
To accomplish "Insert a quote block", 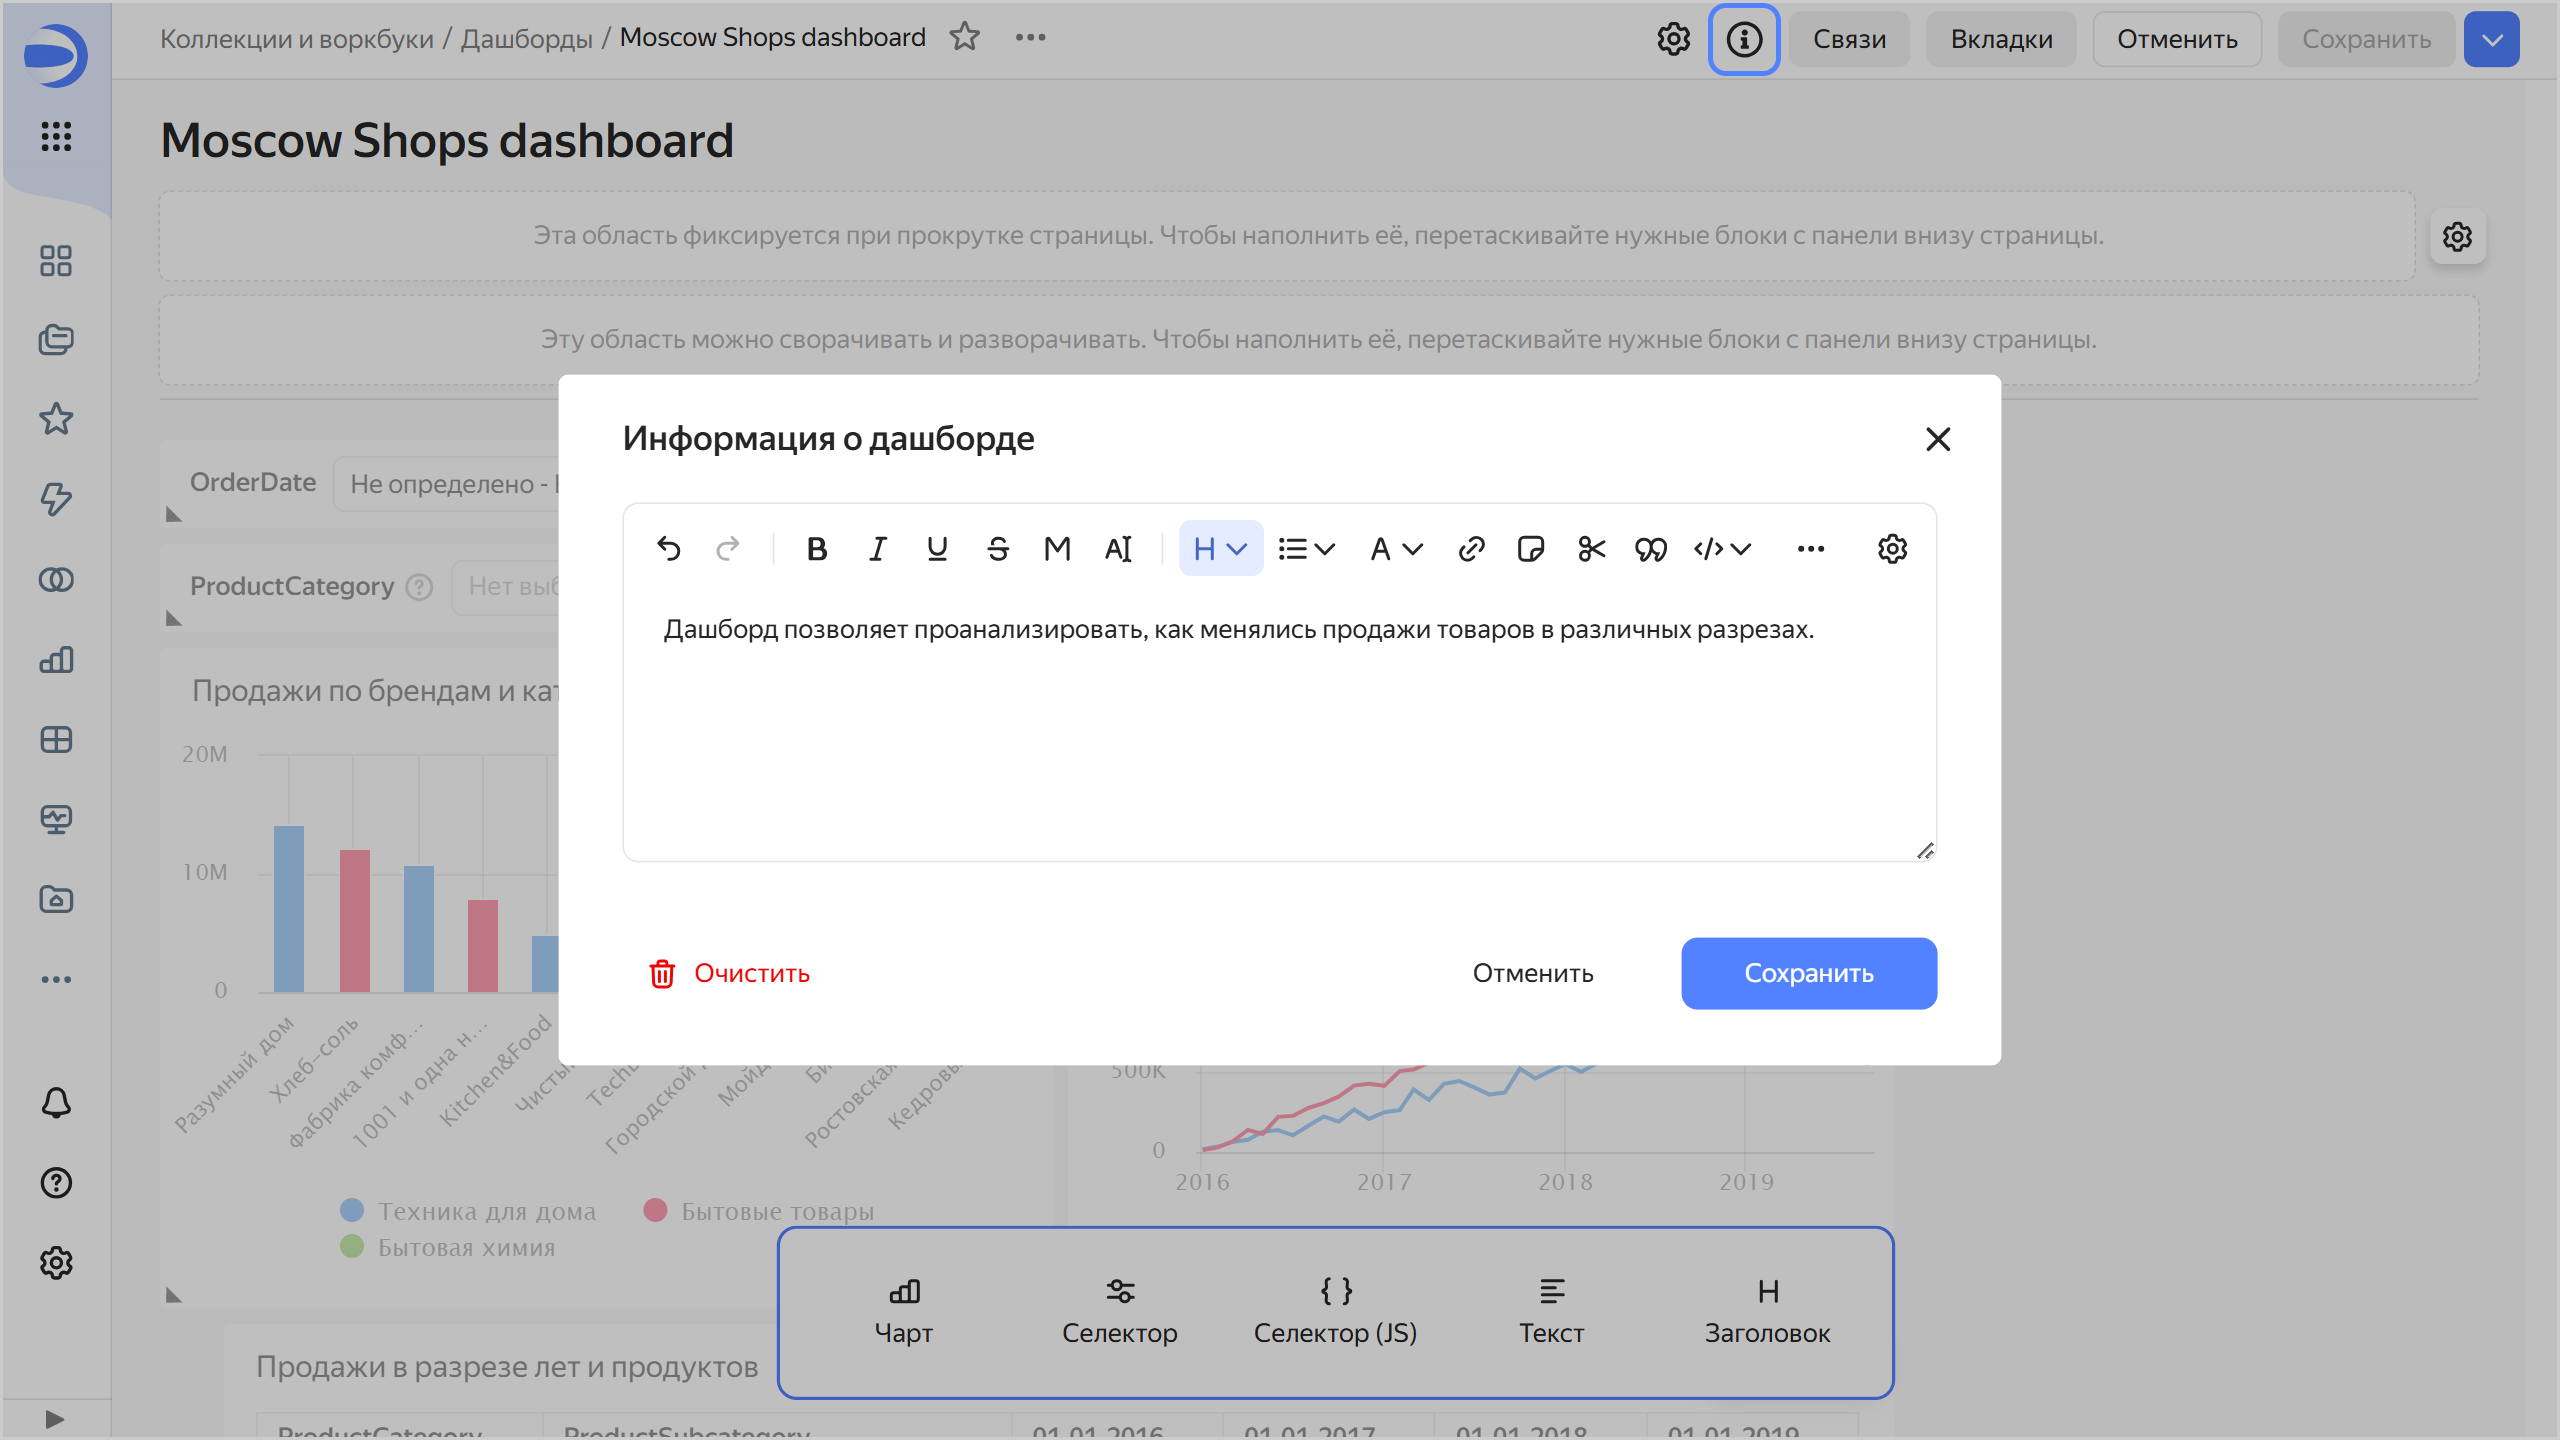I will 1651,549.
